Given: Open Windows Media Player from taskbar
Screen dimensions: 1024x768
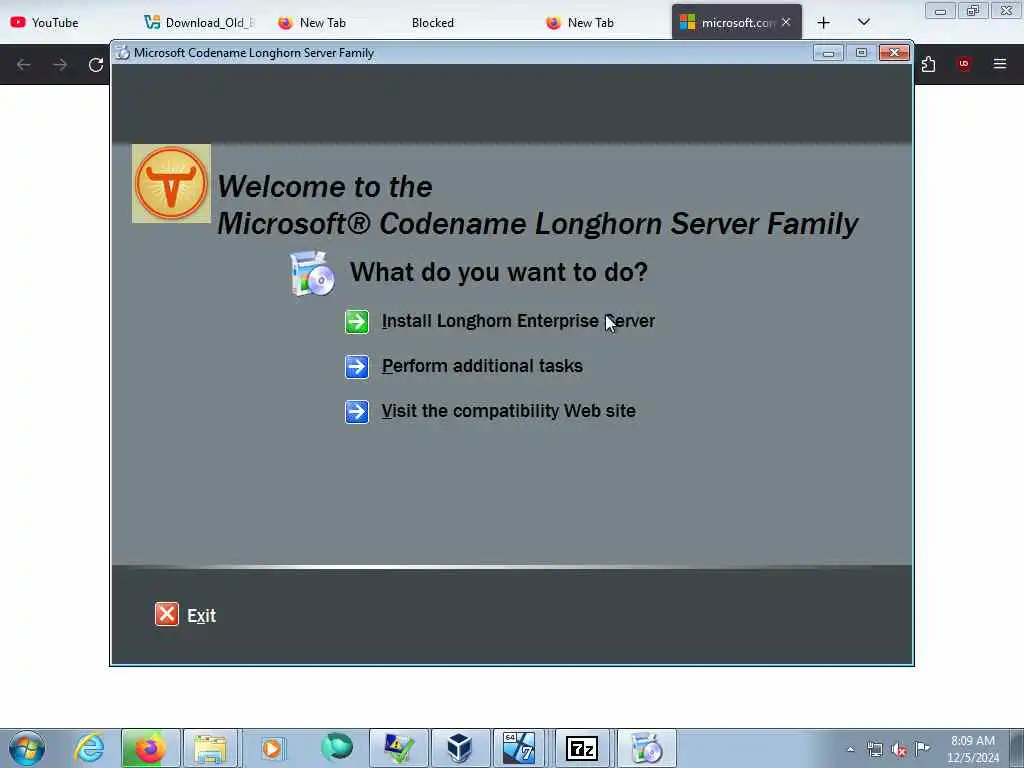Looking at the screenshot, I should [x=272, y=748].
